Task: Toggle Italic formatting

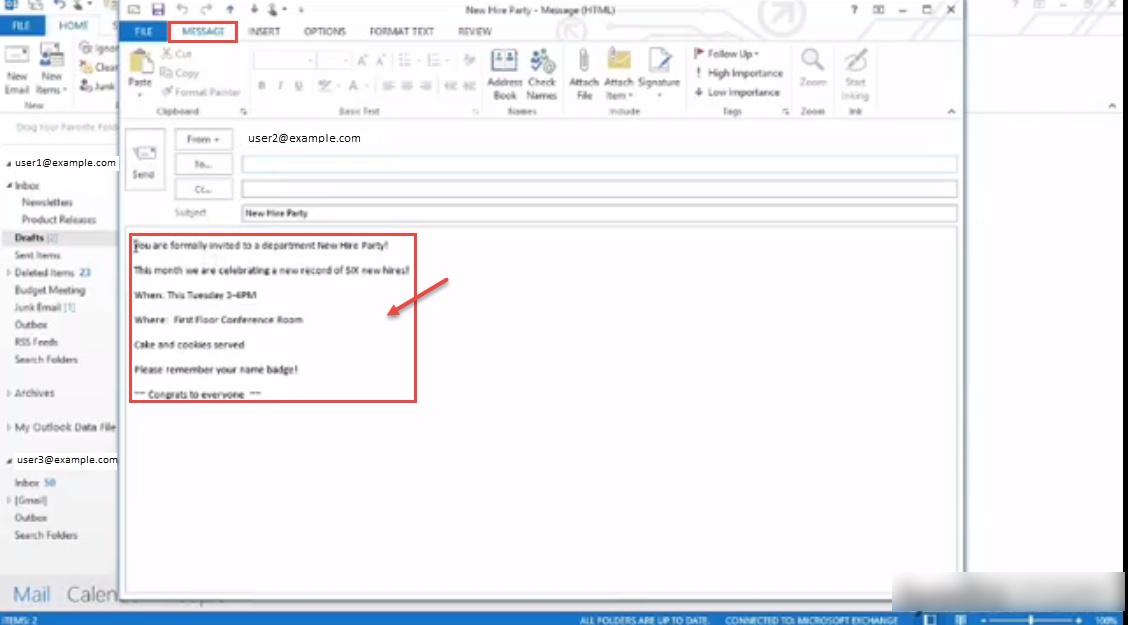Action: [x=280, y=86]
